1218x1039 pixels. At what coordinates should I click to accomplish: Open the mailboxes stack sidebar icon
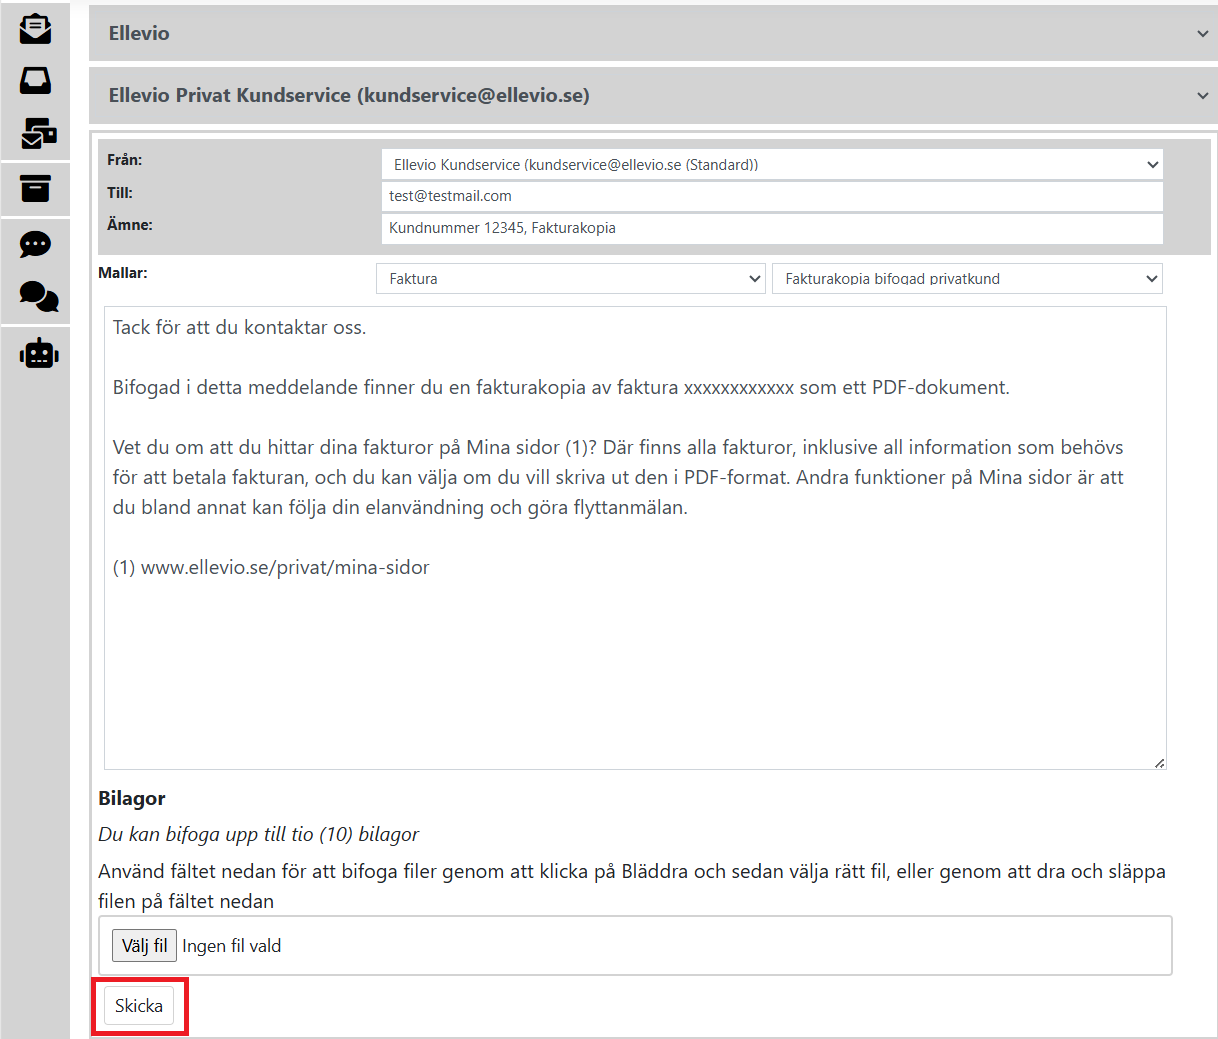coord(38,133)
